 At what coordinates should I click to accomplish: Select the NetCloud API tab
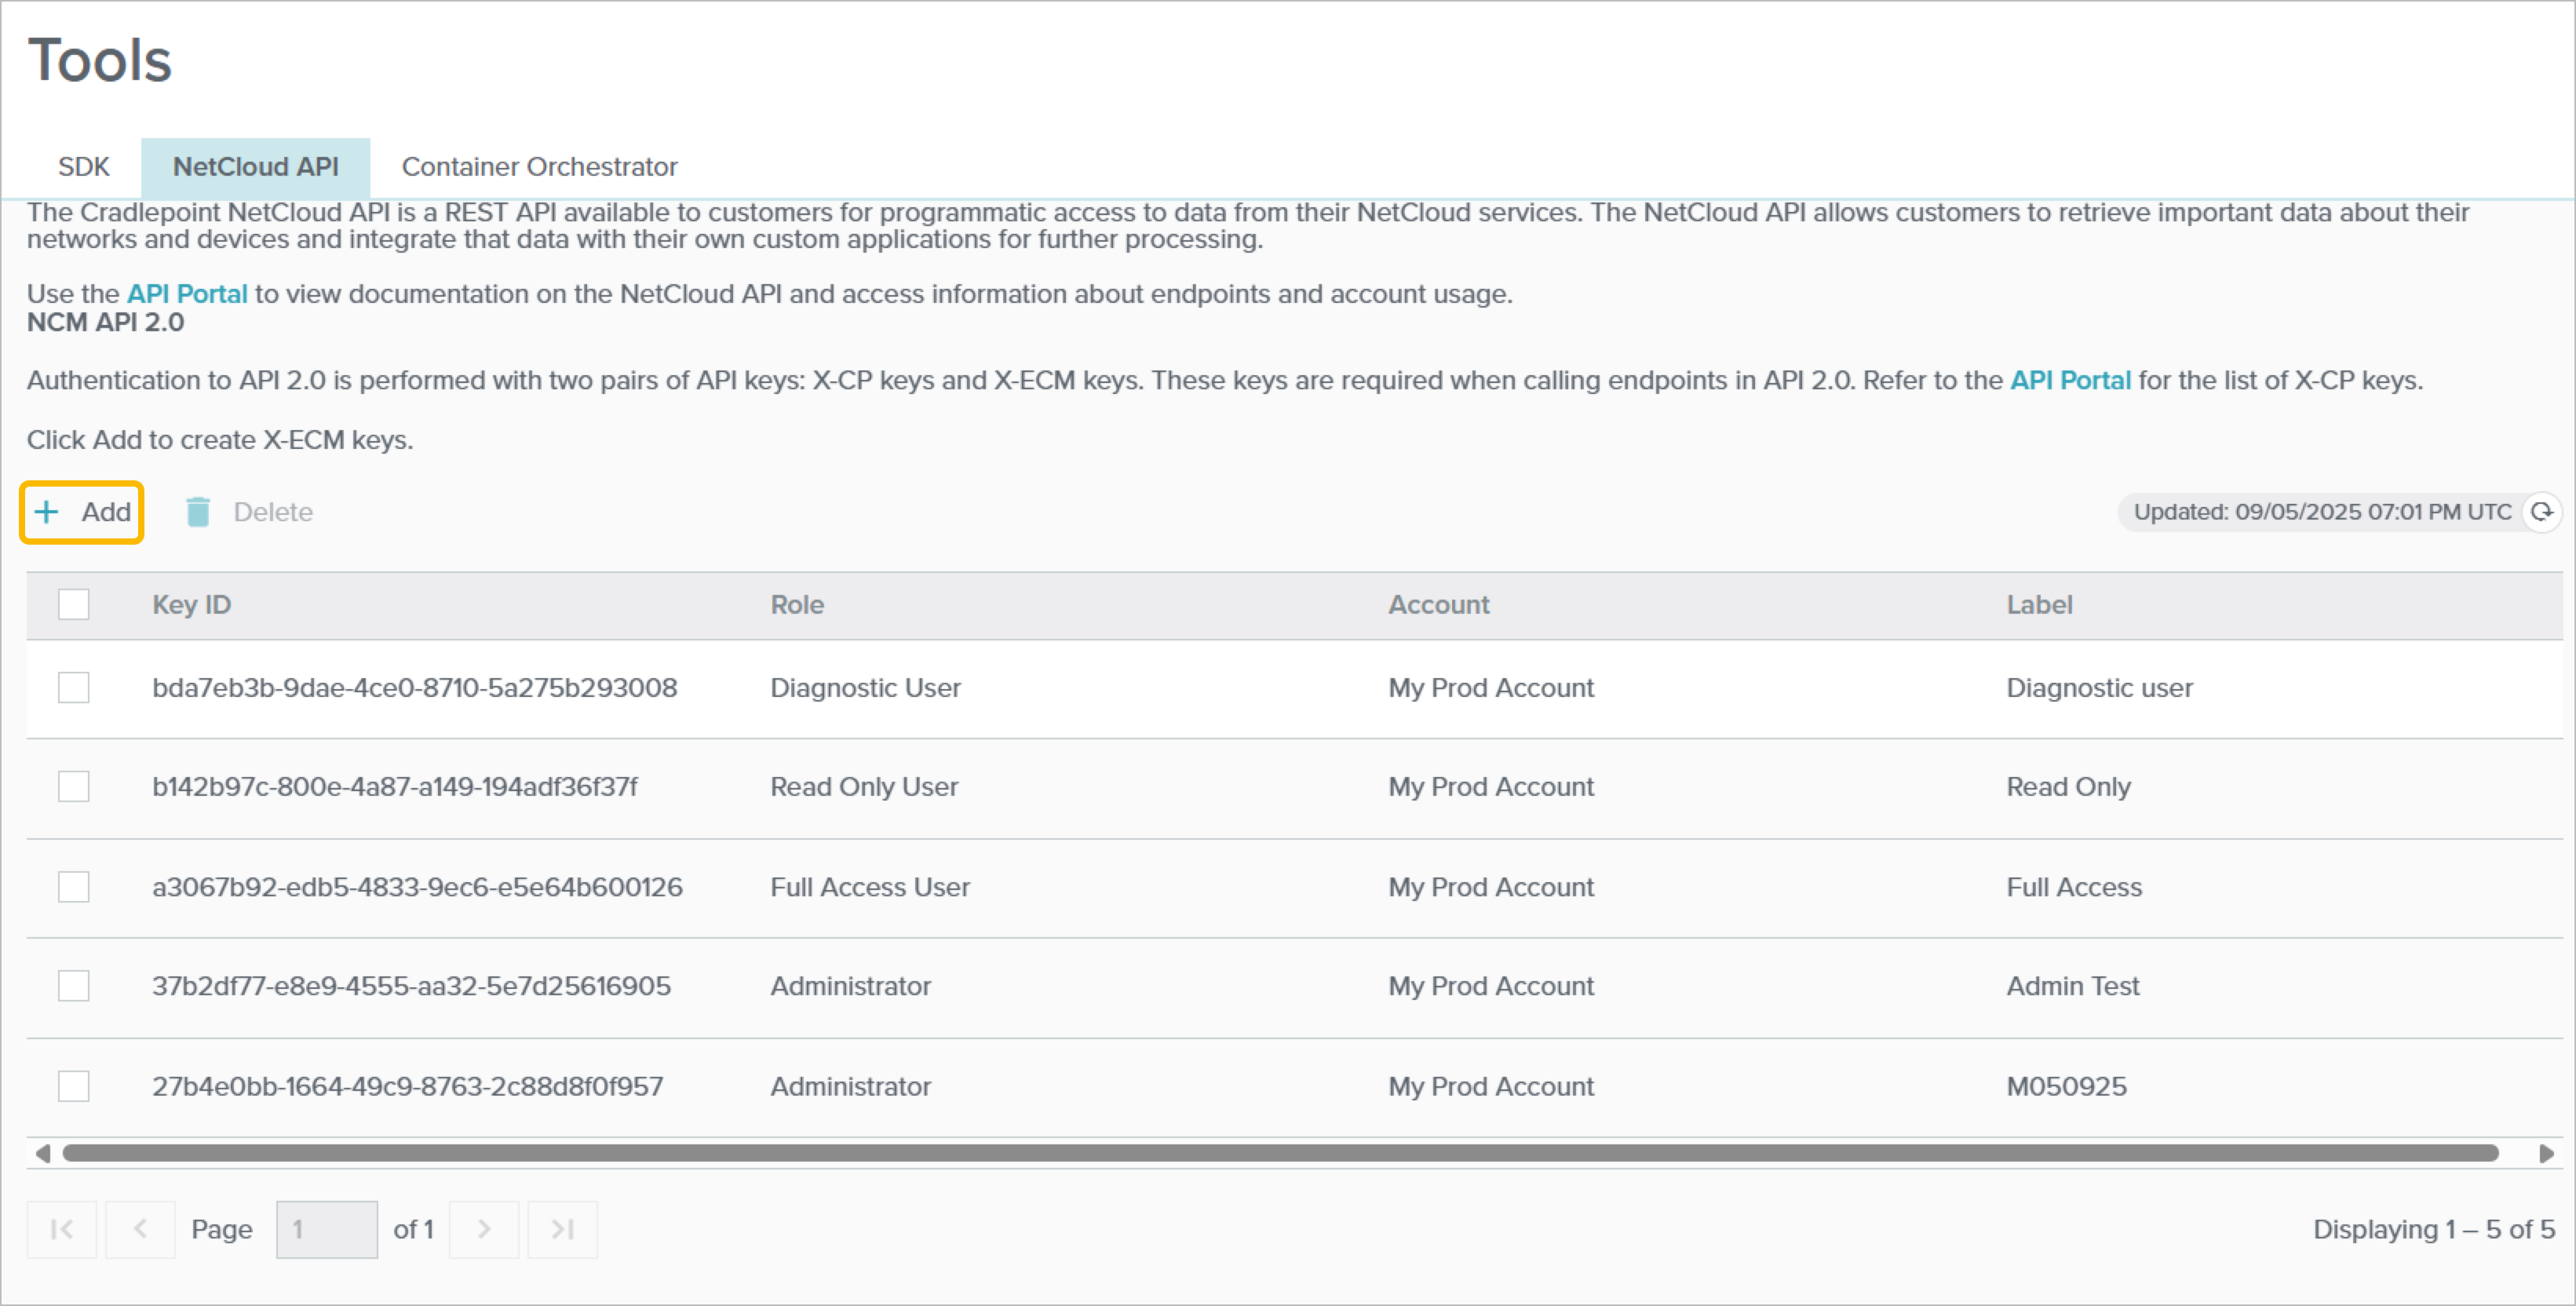[x=255, y=166]
